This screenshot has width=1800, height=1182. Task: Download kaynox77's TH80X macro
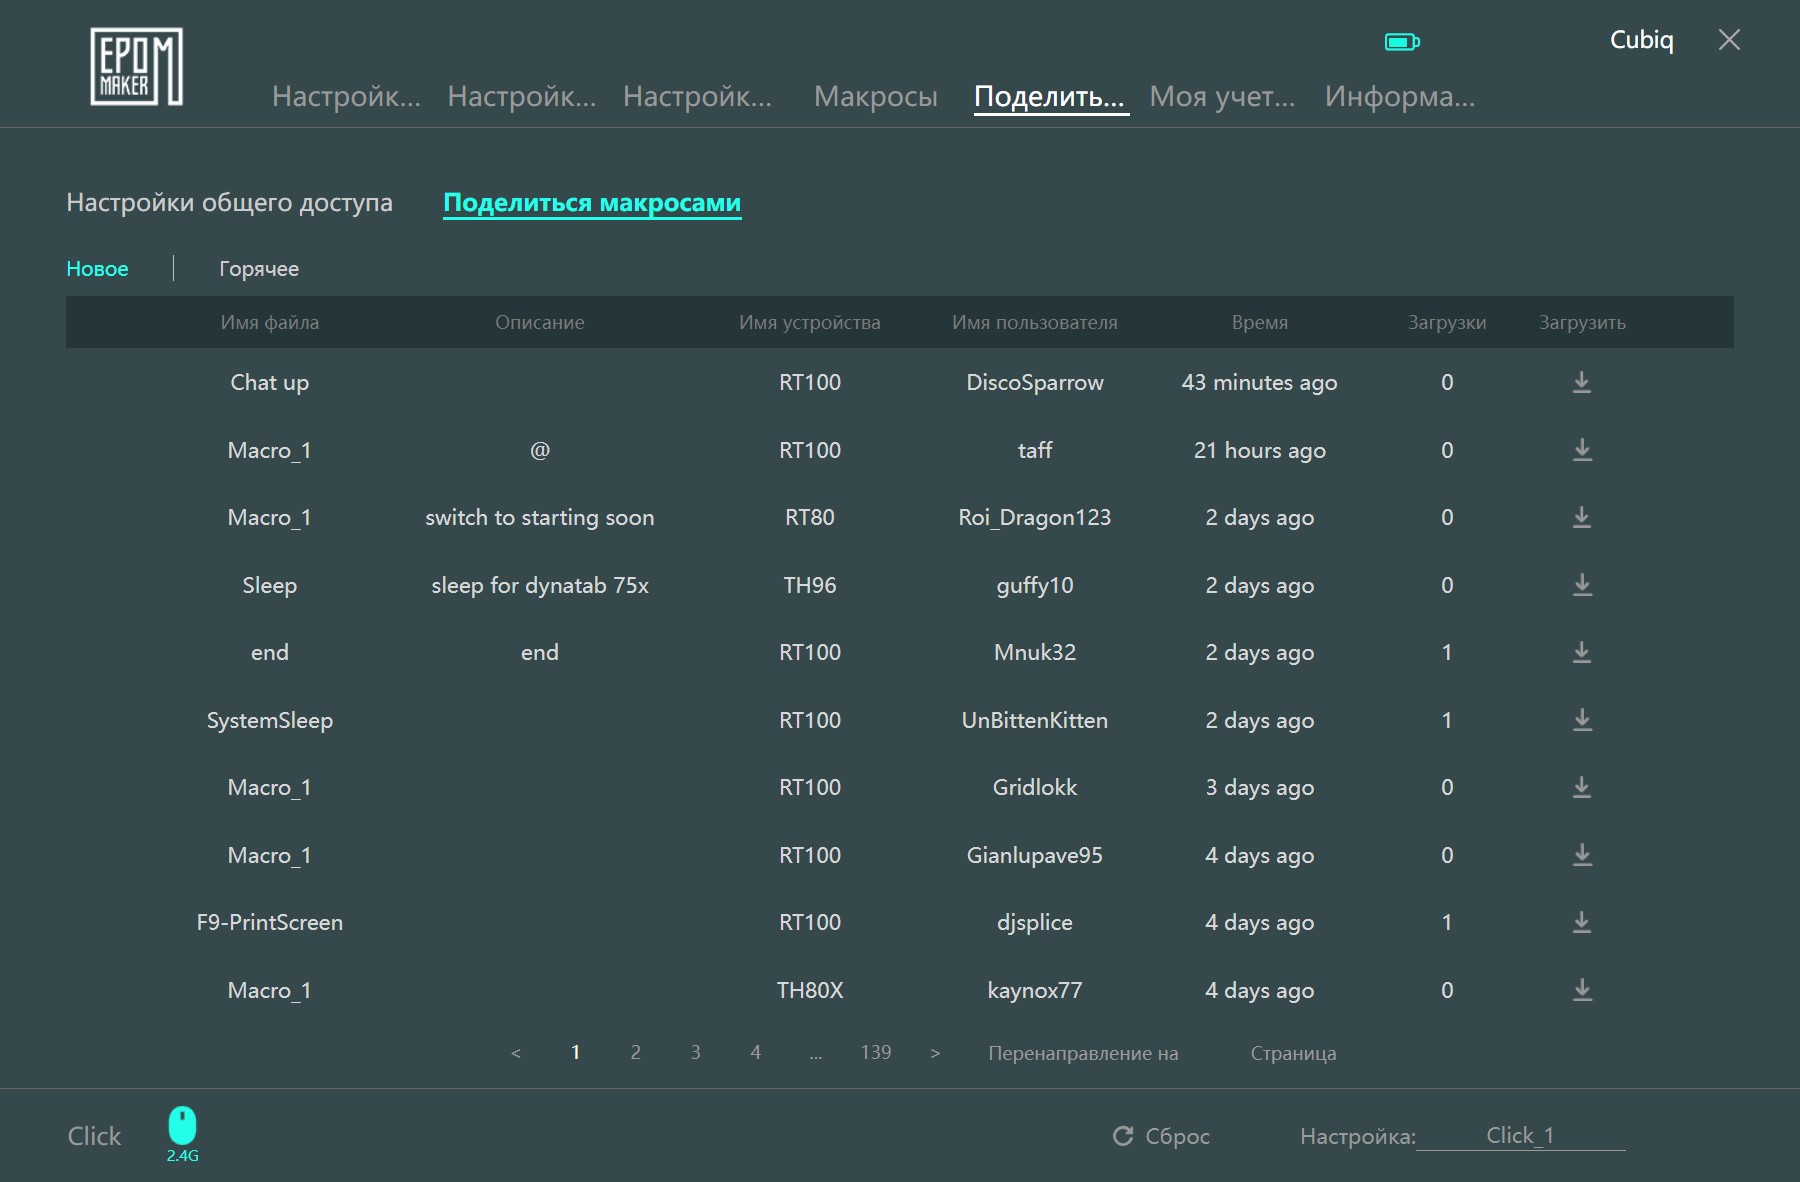tap(1581, 990)
